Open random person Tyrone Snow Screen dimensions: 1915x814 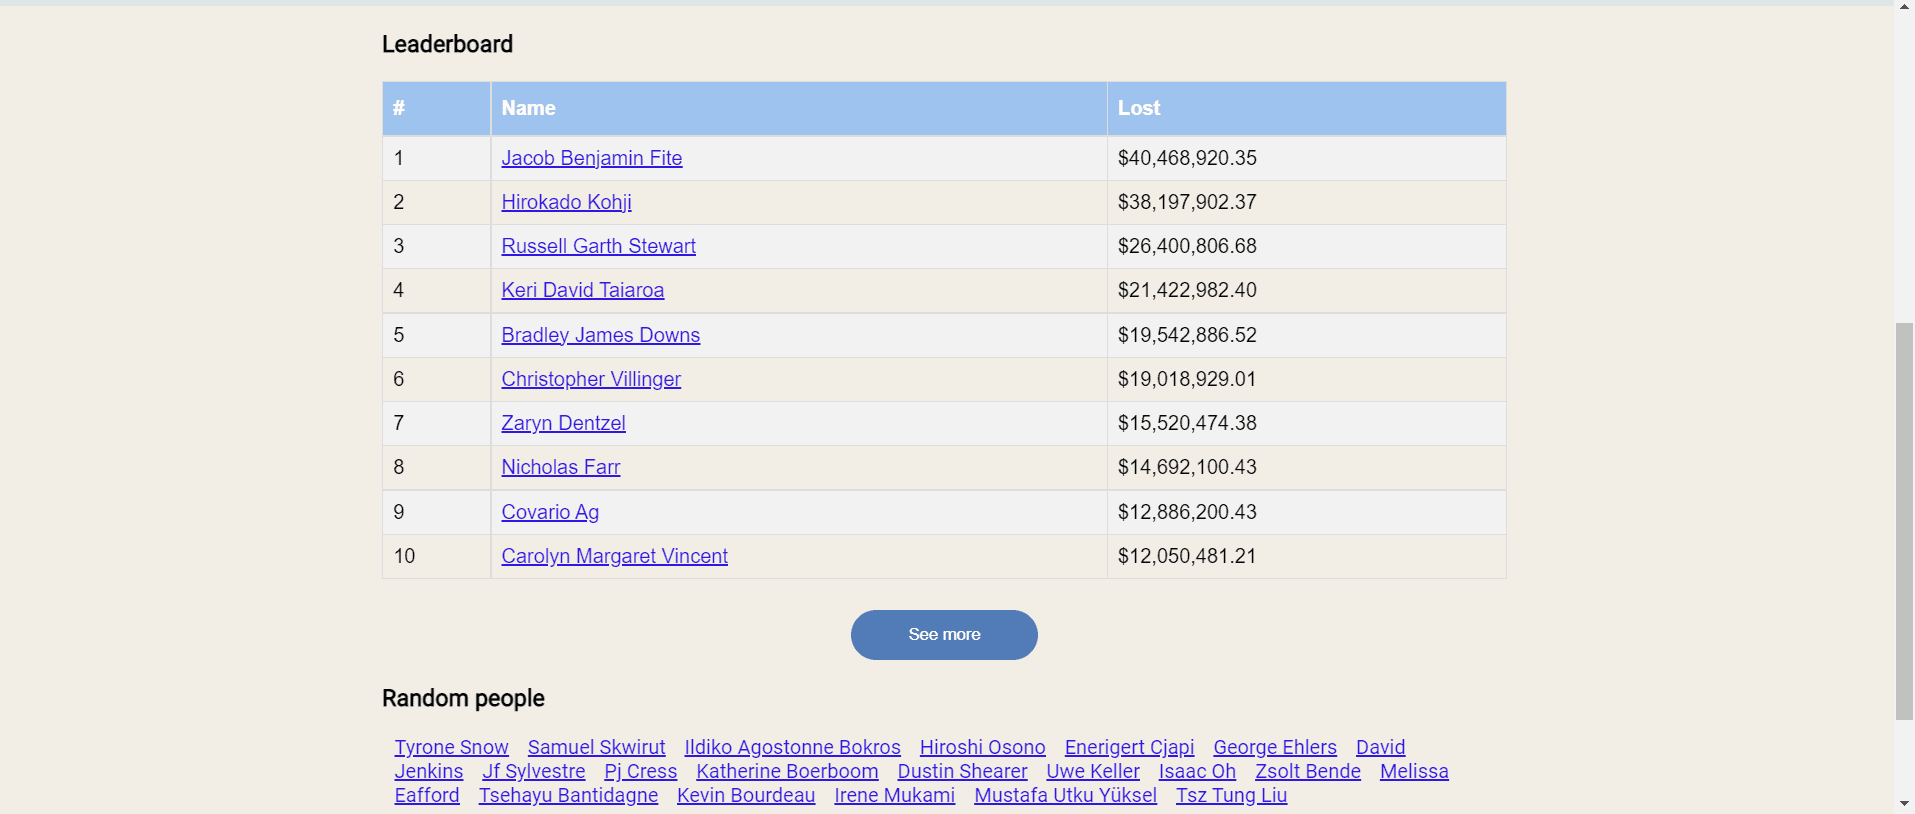point(451,747)
